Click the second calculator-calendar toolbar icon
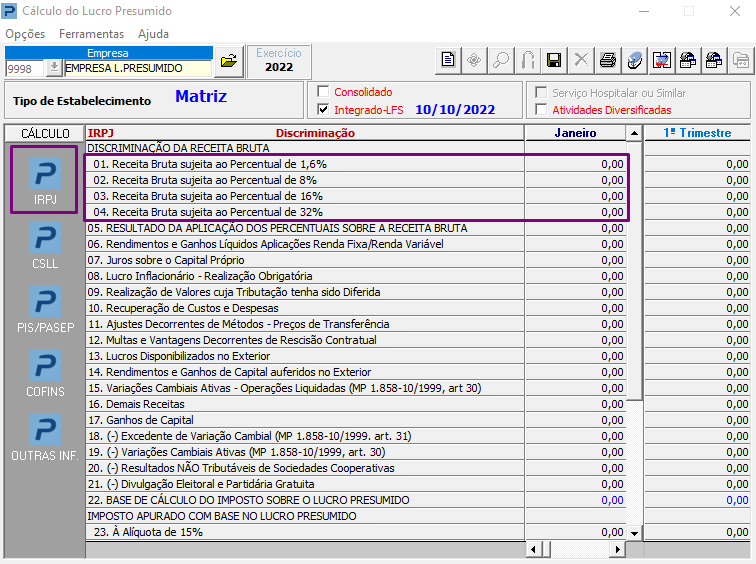The image size is (756, 564). click(714, 60)
